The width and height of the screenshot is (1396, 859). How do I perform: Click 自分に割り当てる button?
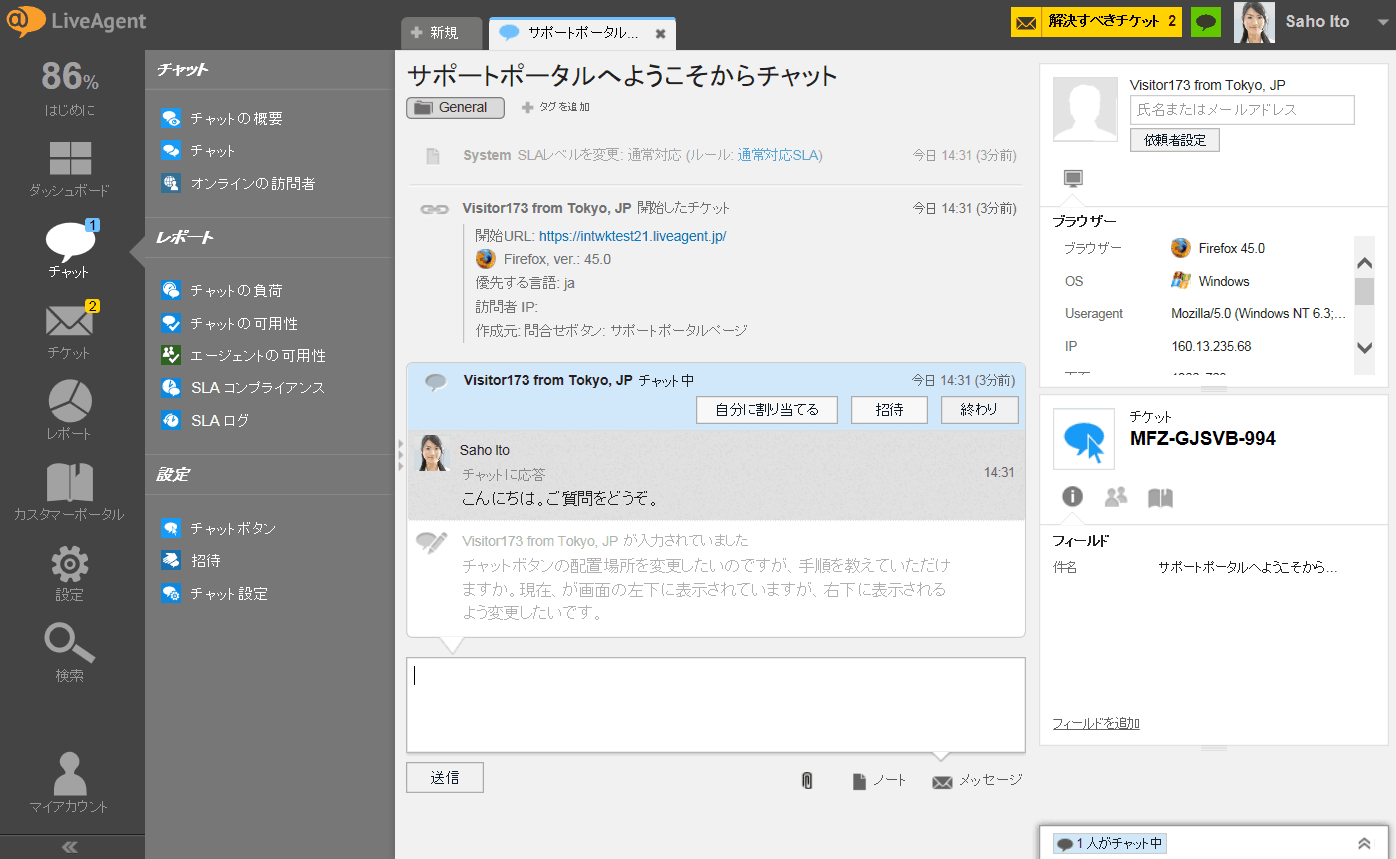pyautogui.click(x=767, y=410)
